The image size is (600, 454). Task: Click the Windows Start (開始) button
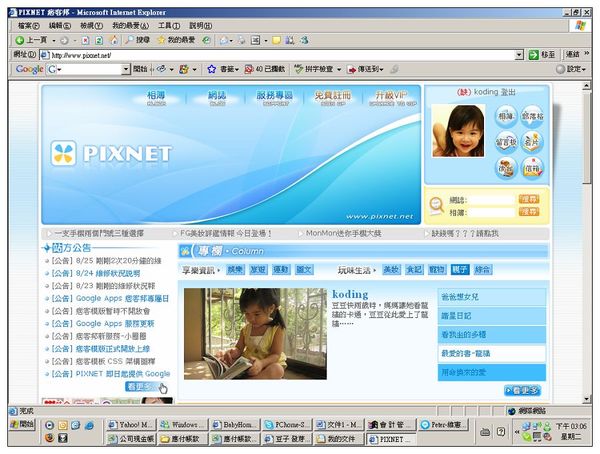click(22, 424)
